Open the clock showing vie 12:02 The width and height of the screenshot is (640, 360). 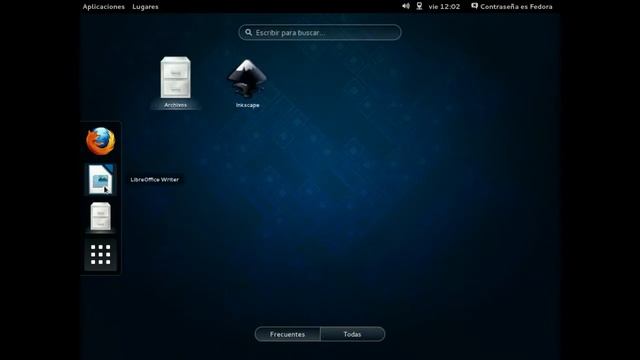click(x=444, y=7)
